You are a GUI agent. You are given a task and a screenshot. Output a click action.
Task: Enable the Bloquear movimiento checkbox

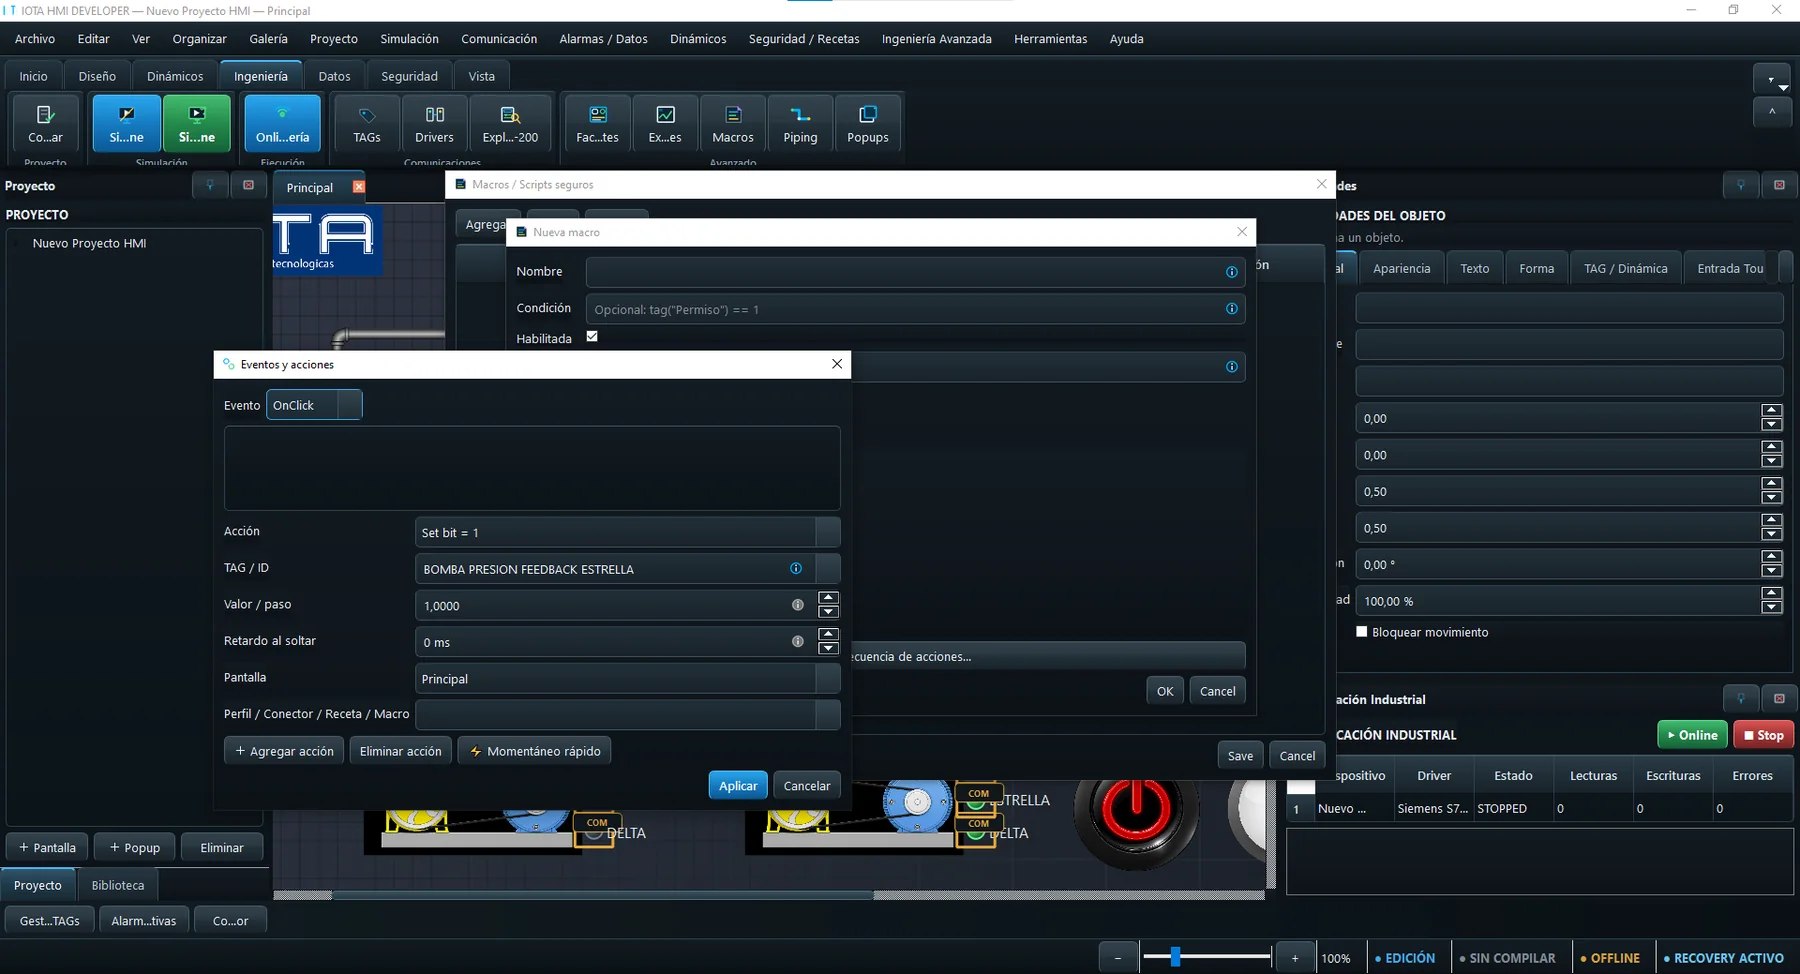click(1361, 632)
